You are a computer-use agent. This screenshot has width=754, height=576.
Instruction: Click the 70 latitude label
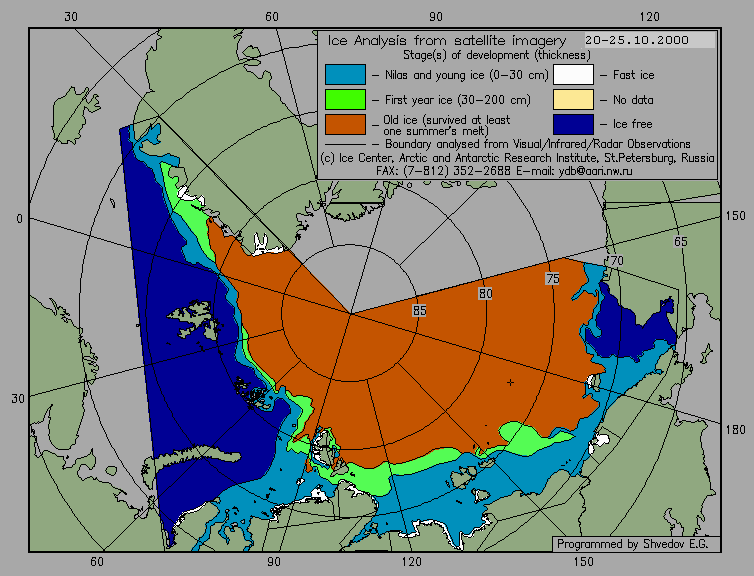pyautogui.click(x=616, y=261)
